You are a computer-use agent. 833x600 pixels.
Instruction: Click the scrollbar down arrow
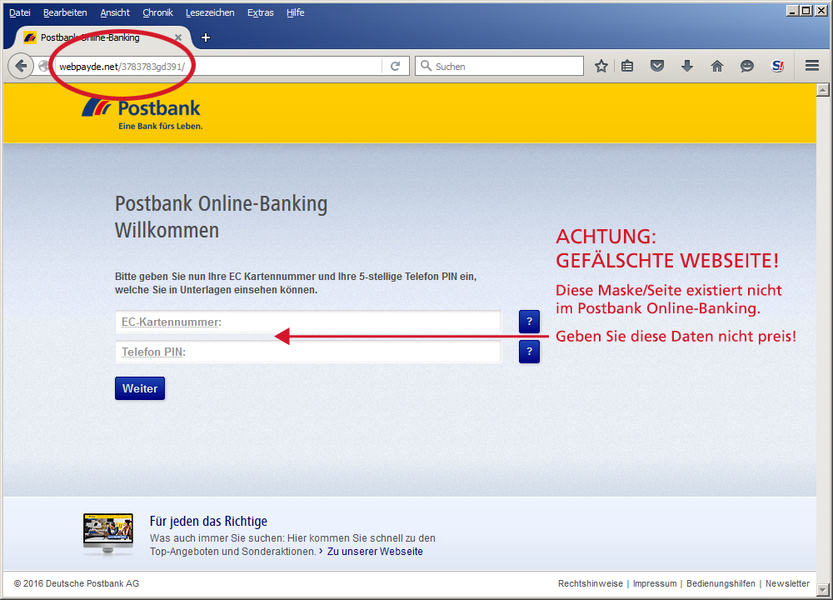[822, 589]
